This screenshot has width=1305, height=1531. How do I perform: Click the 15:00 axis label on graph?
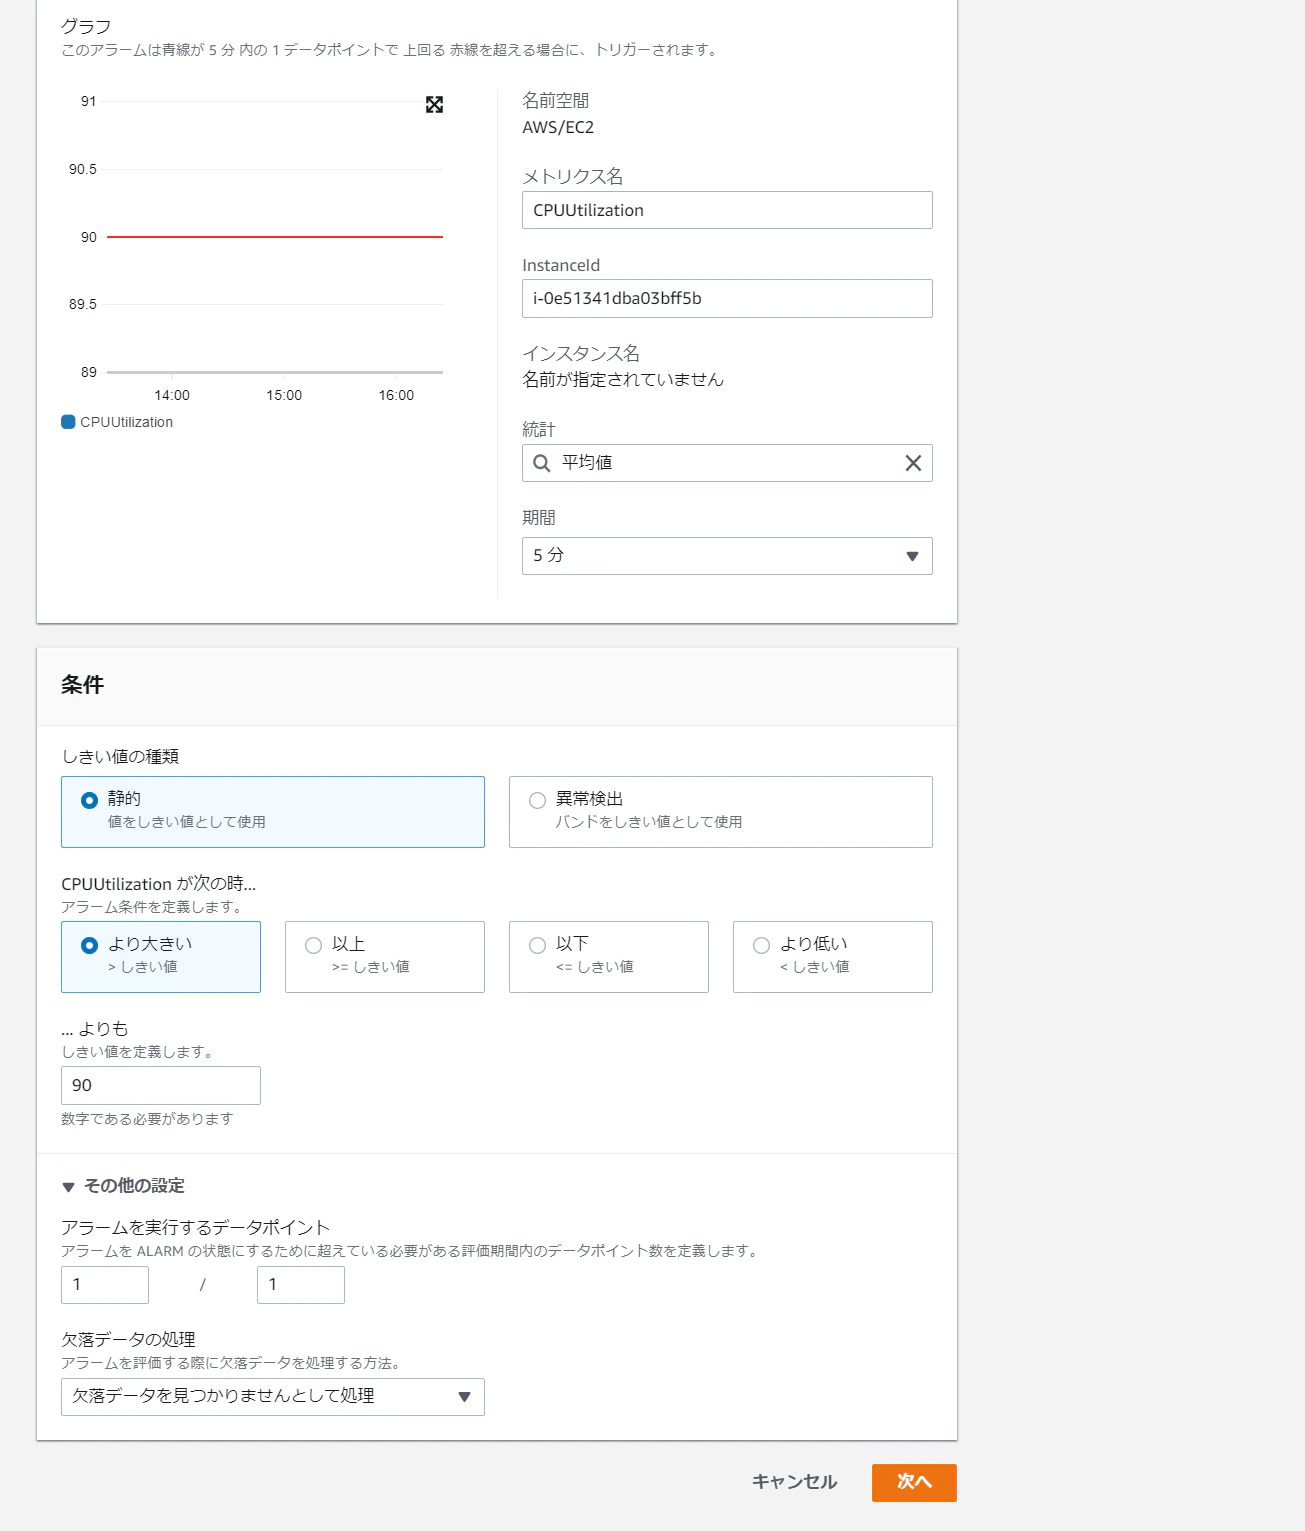click(284, 395)
